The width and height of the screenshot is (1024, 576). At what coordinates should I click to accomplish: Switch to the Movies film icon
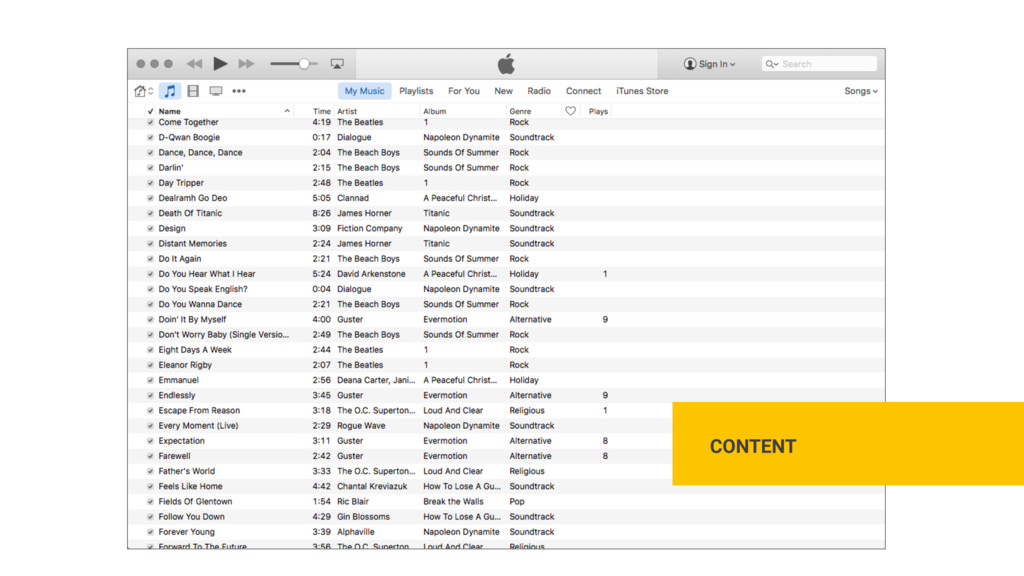(x=193, y=91)
